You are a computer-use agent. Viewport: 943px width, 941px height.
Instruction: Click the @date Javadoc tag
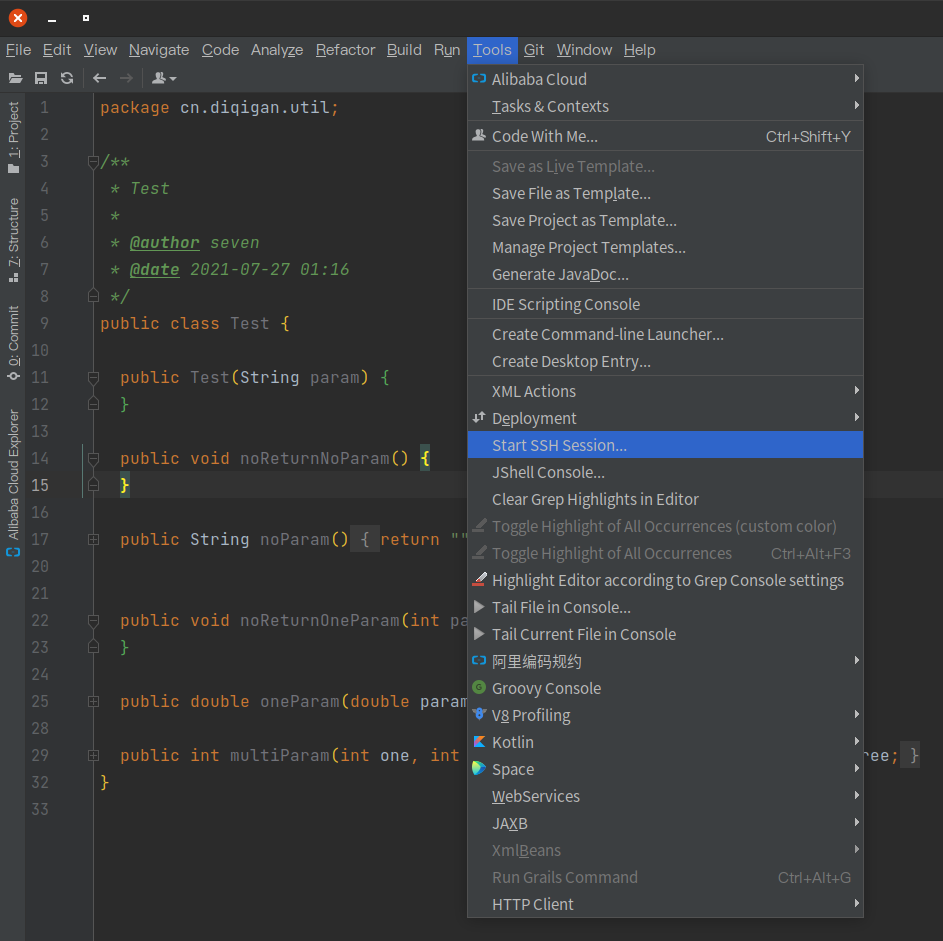154,270
